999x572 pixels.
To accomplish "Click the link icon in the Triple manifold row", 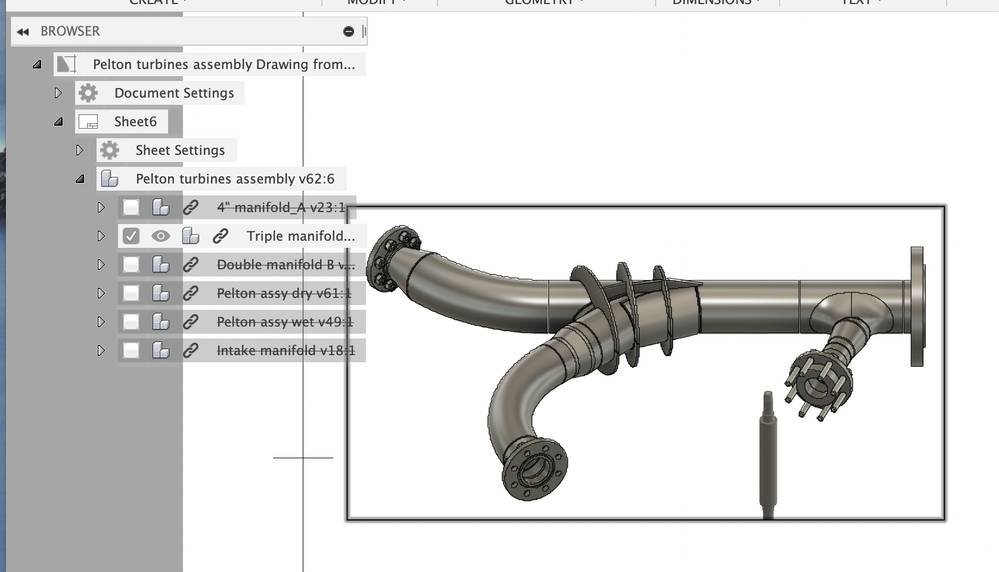I will pos(220,236).
